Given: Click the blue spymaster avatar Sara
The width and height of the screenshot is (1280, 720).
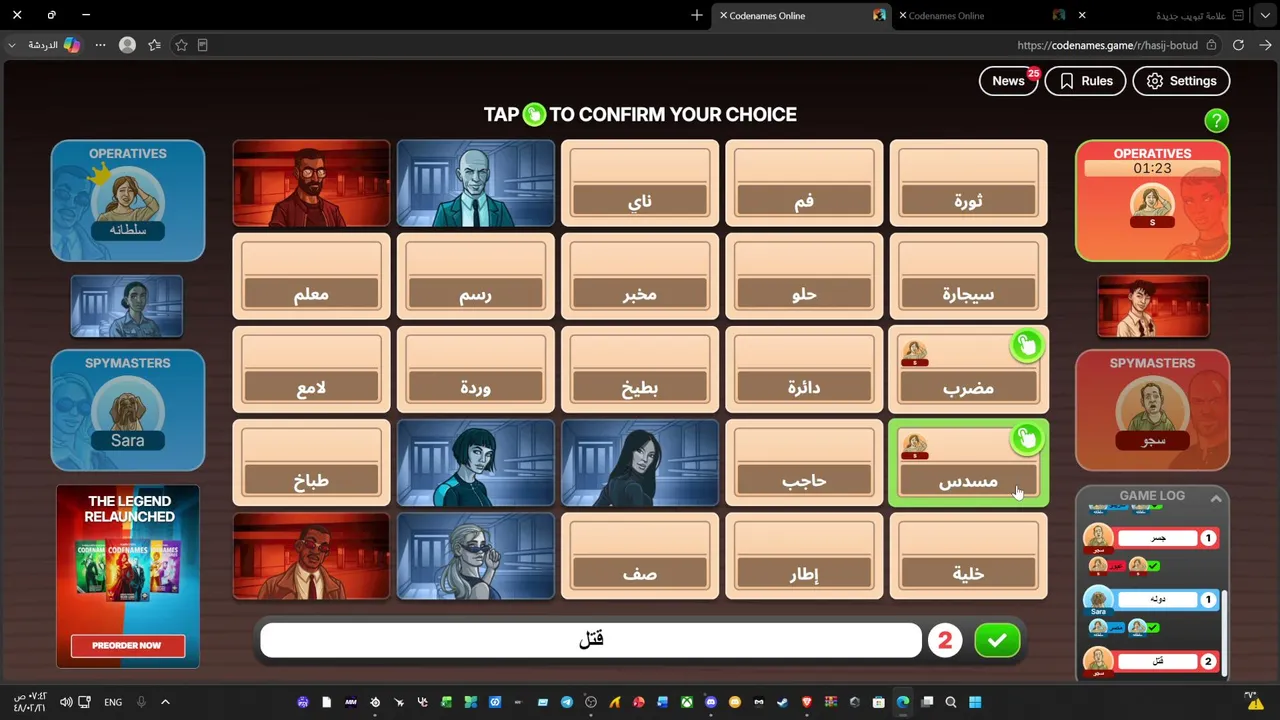Looking at the screenshot, I should tap(127, 414).
